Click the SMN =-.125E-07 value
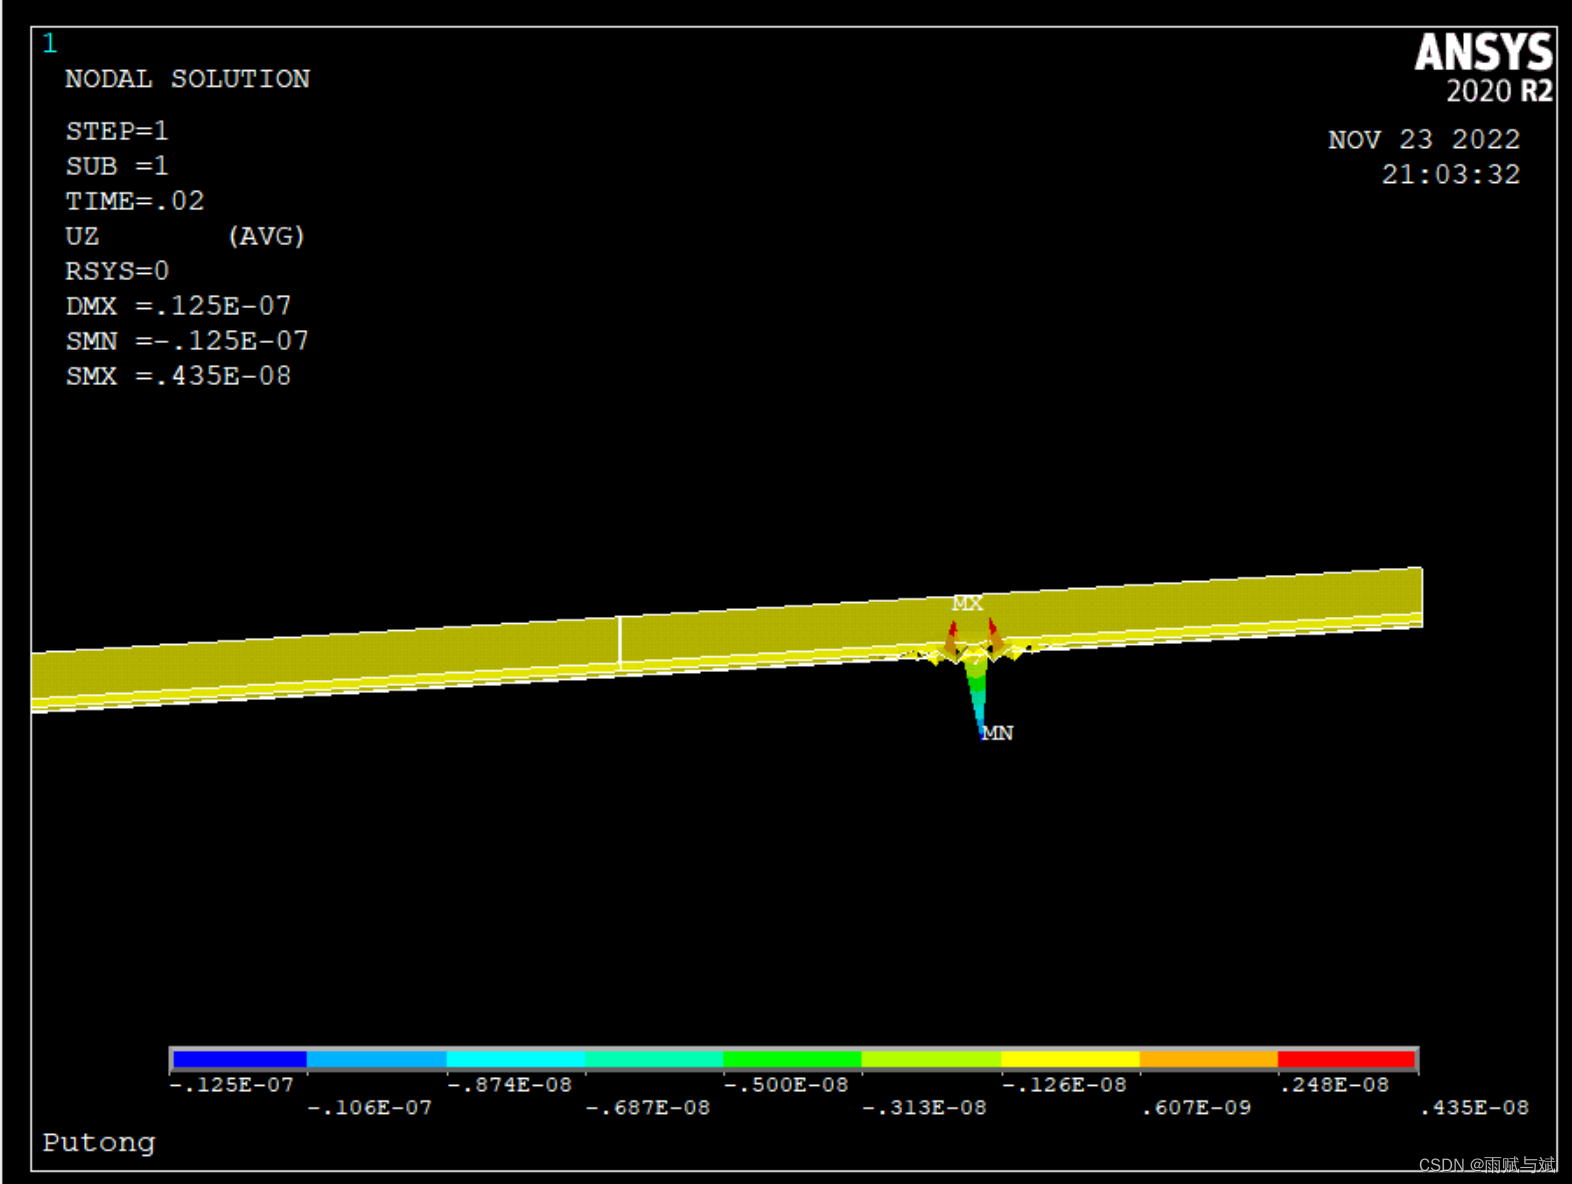This screenshot has height=1184, width=1572. 187,341
